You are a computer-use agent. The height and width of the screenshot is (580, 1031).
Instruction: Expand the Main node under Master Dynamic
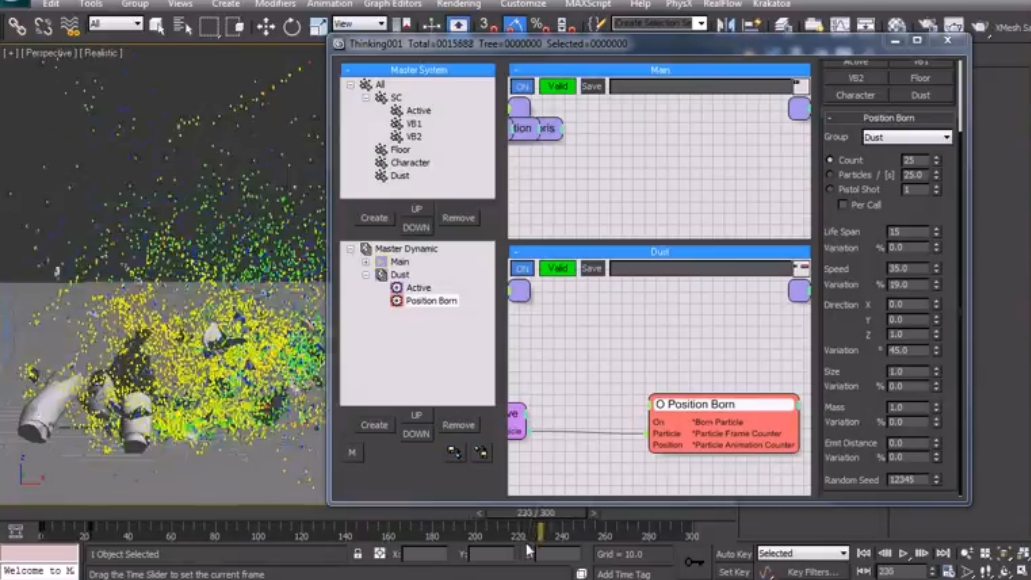tap(366, 262)
